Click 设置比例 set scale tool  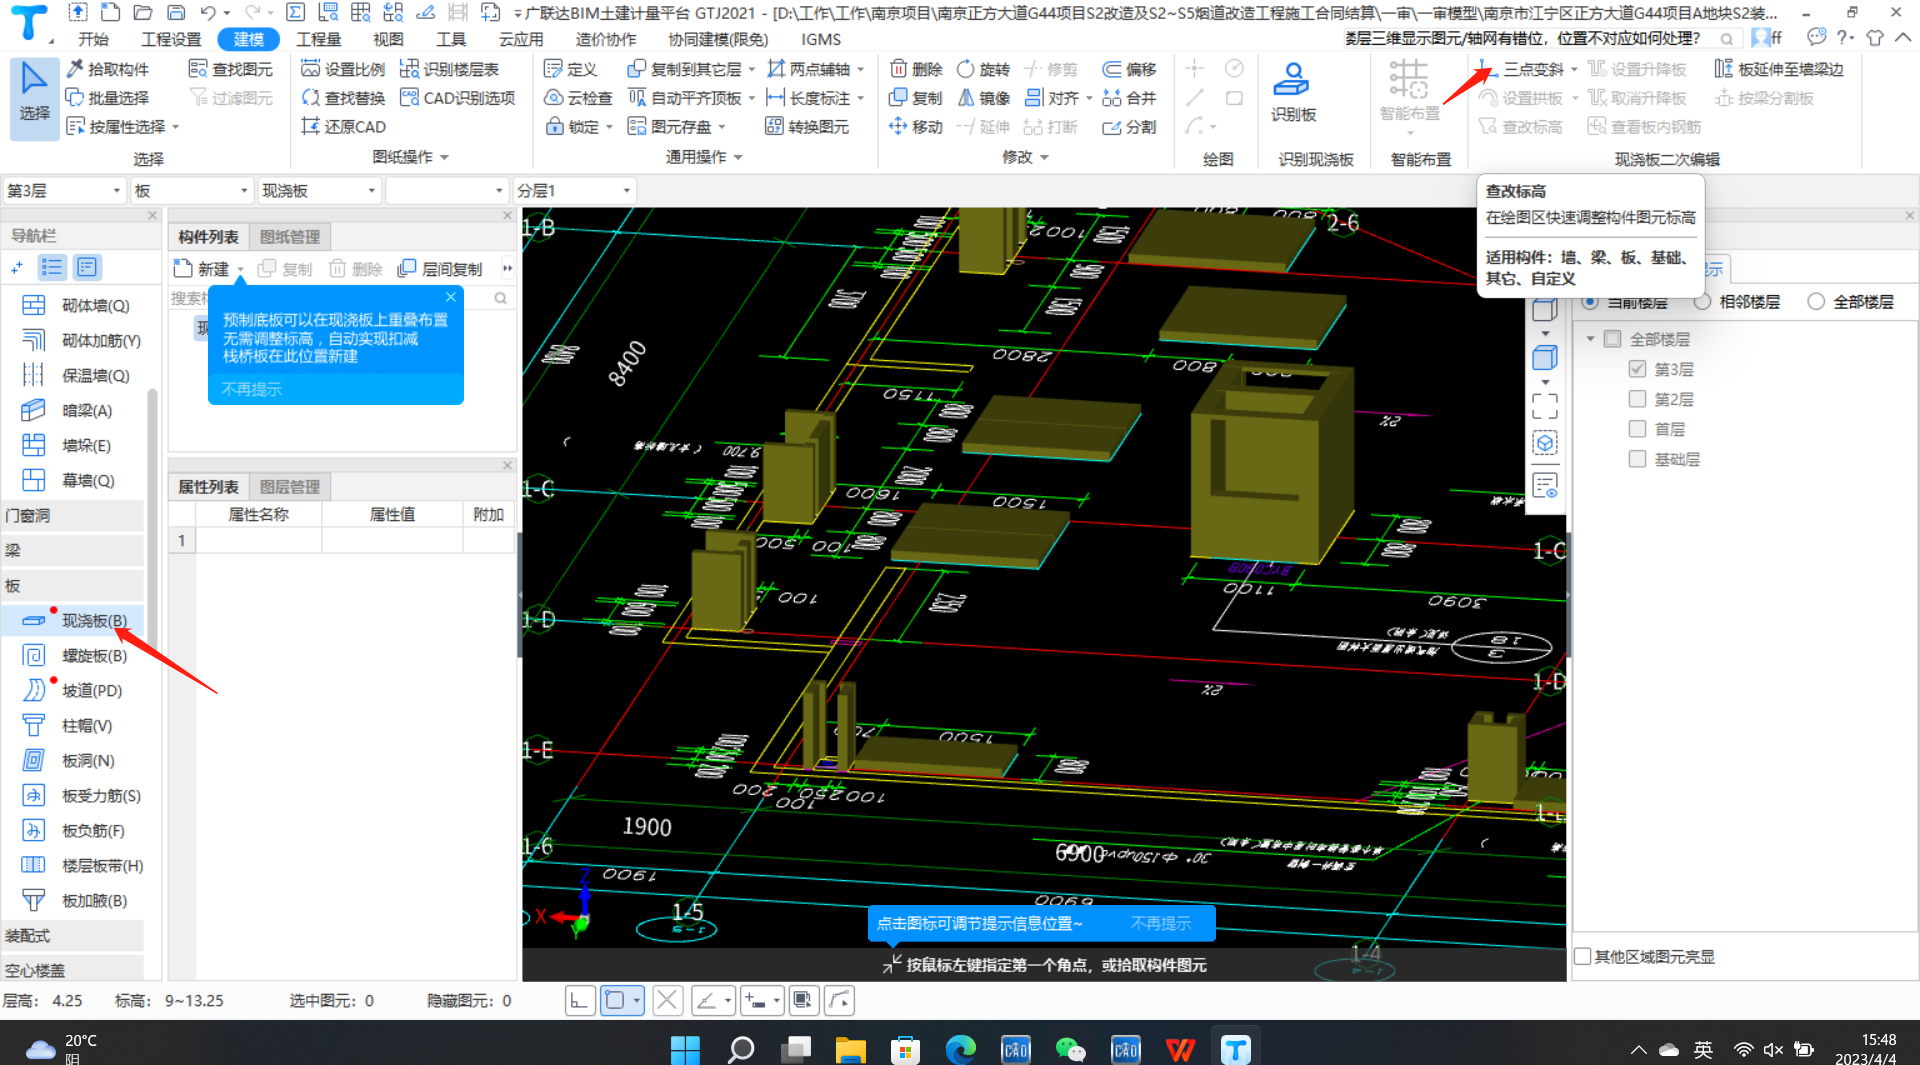[343, 69]
